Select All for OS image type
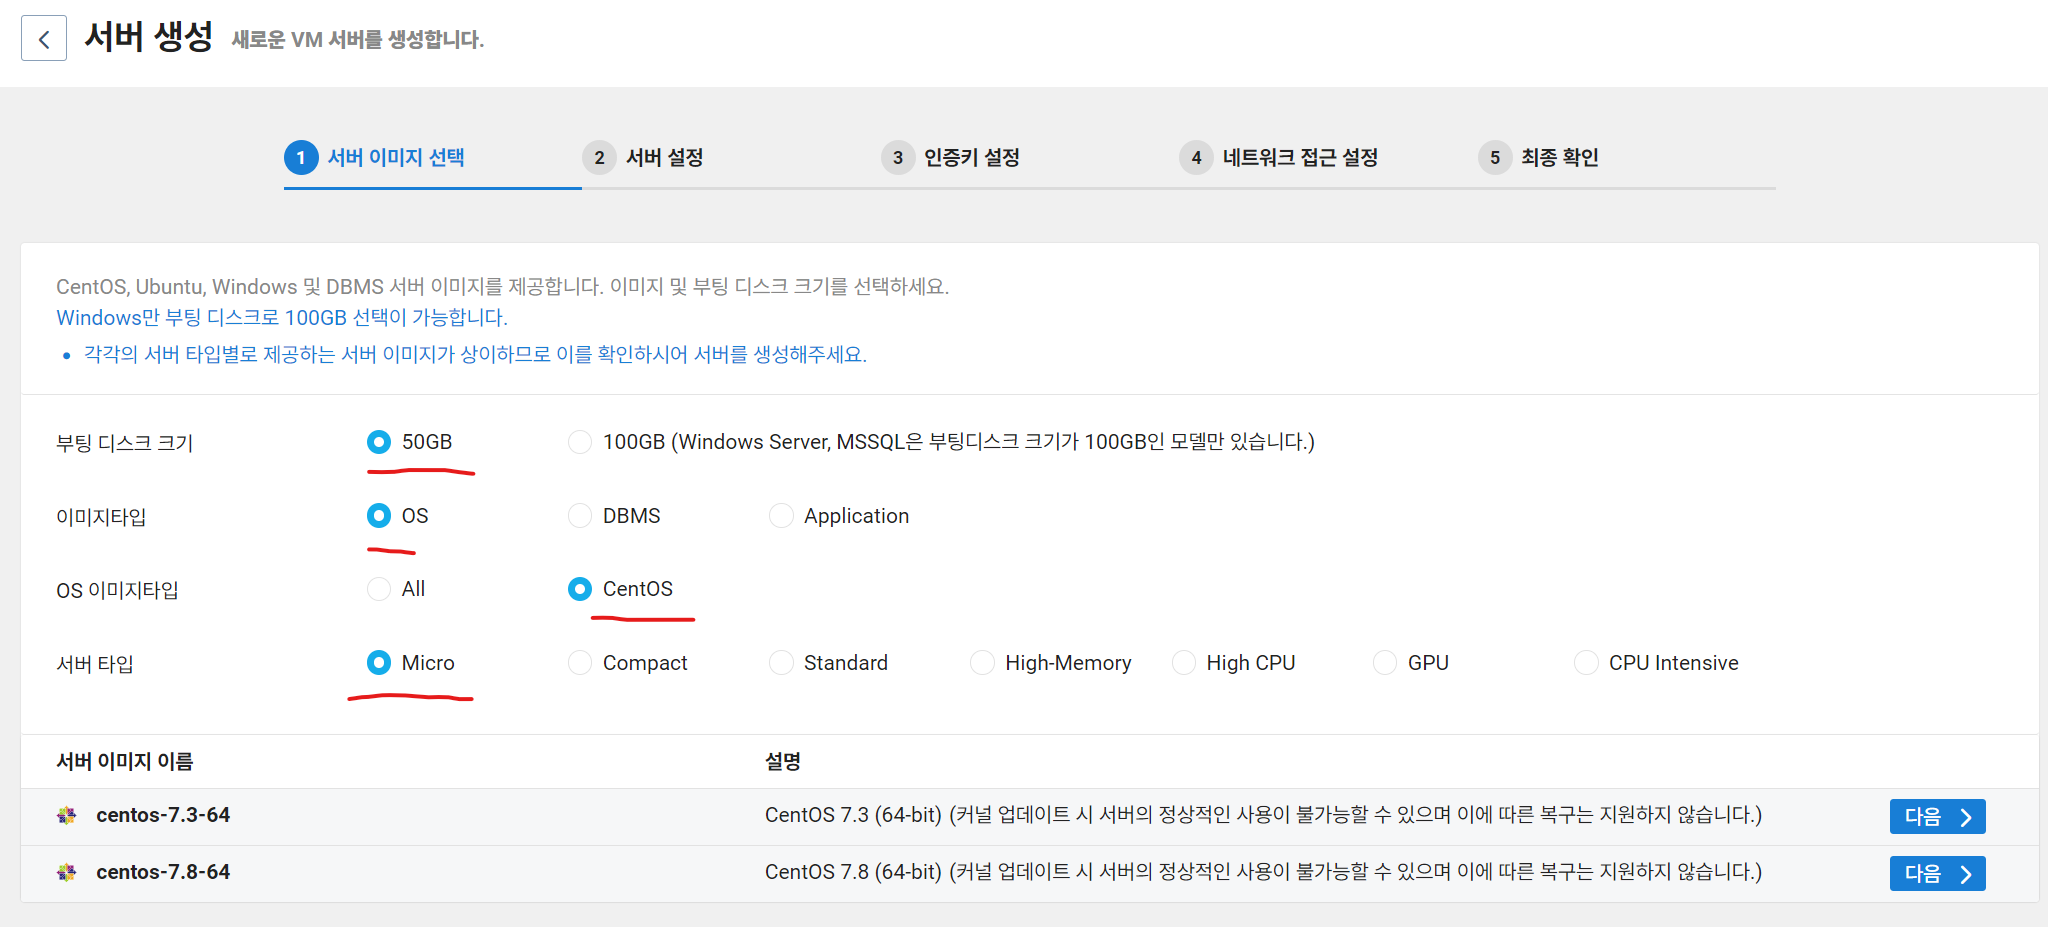2048x927 pixels. [379, 589]
